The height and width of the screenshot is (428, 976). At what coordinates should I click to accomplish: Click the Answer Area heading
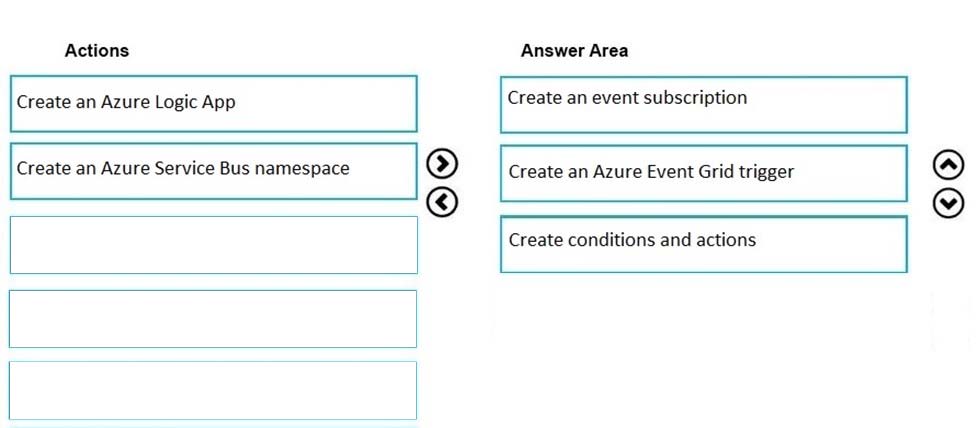tap(574, 50)
